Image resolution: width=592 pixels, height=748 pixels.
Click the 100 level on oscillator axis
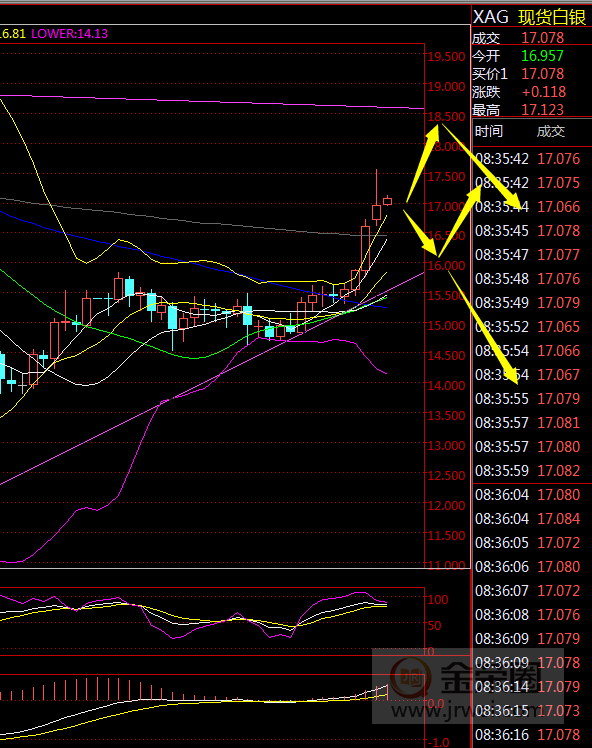click(x=438, y=600)
